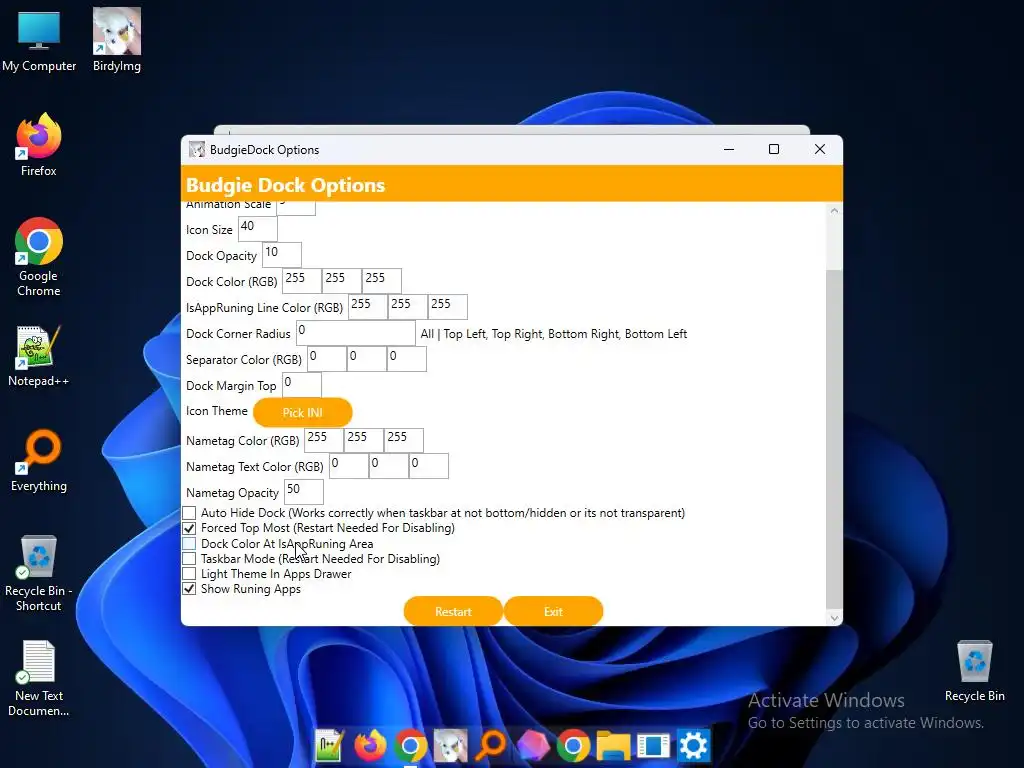Click IsAppRuning Line Color red field
Image resolution: width=1024 pixels, height=768 pixels.
(x=368, y=307)
